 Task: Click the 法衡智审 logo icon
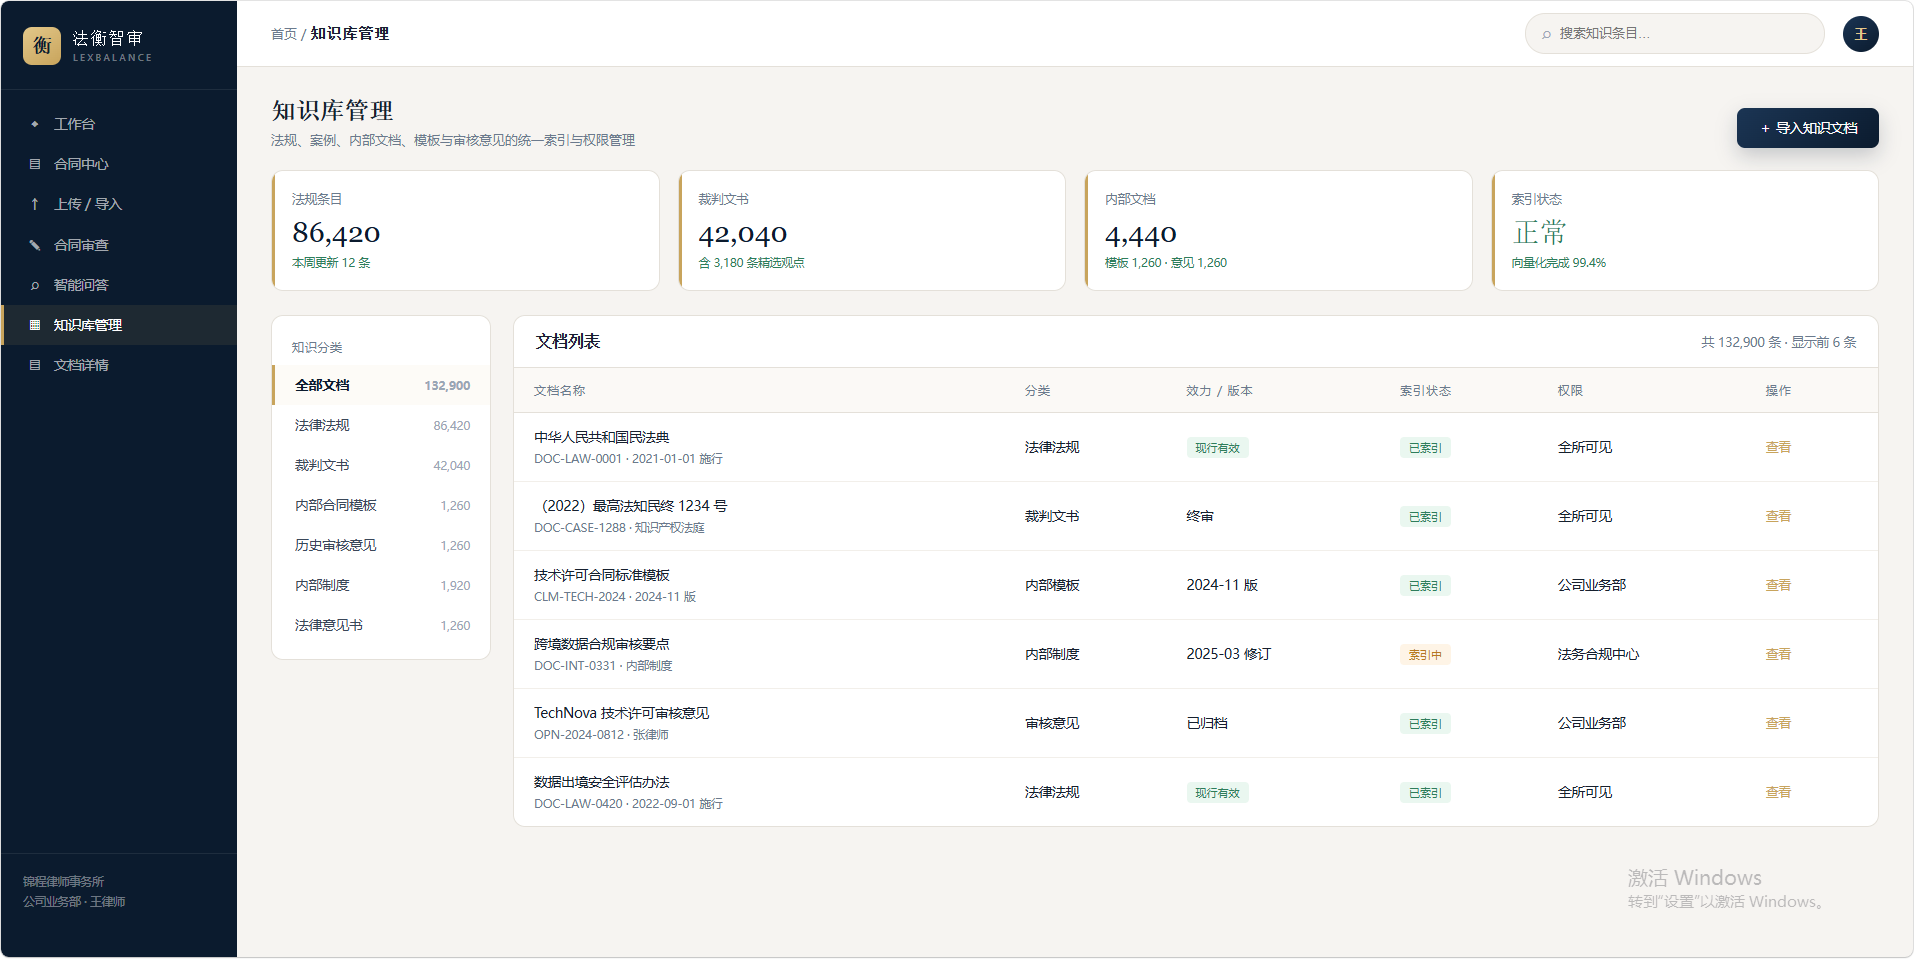point(42,46)
